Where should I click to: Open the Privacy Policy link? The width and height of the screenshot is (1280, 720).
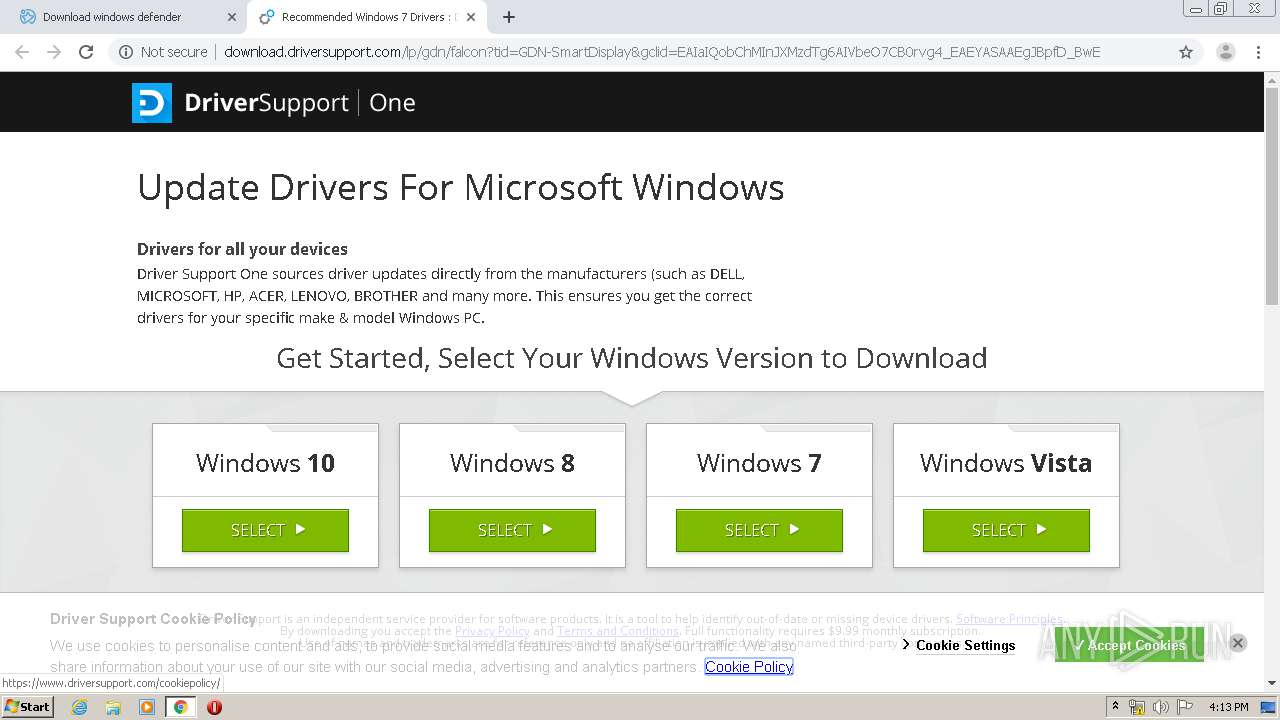492,631
